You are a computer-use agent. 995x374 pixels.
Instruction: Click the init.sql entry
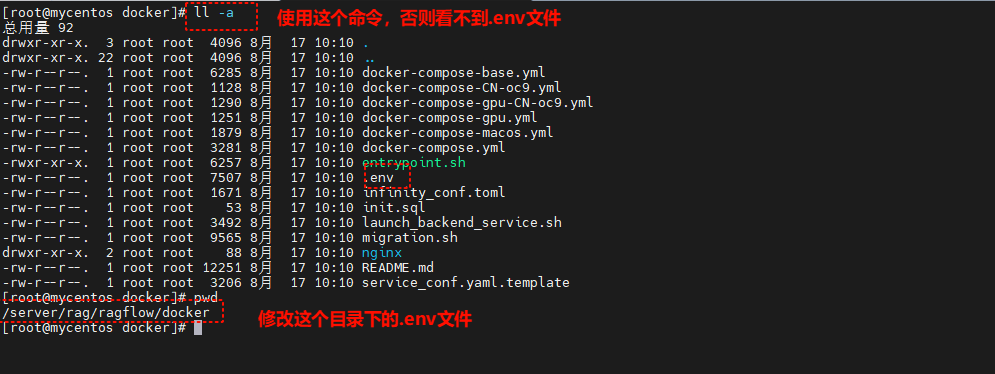pyautogui.click(x=393, y=208)
